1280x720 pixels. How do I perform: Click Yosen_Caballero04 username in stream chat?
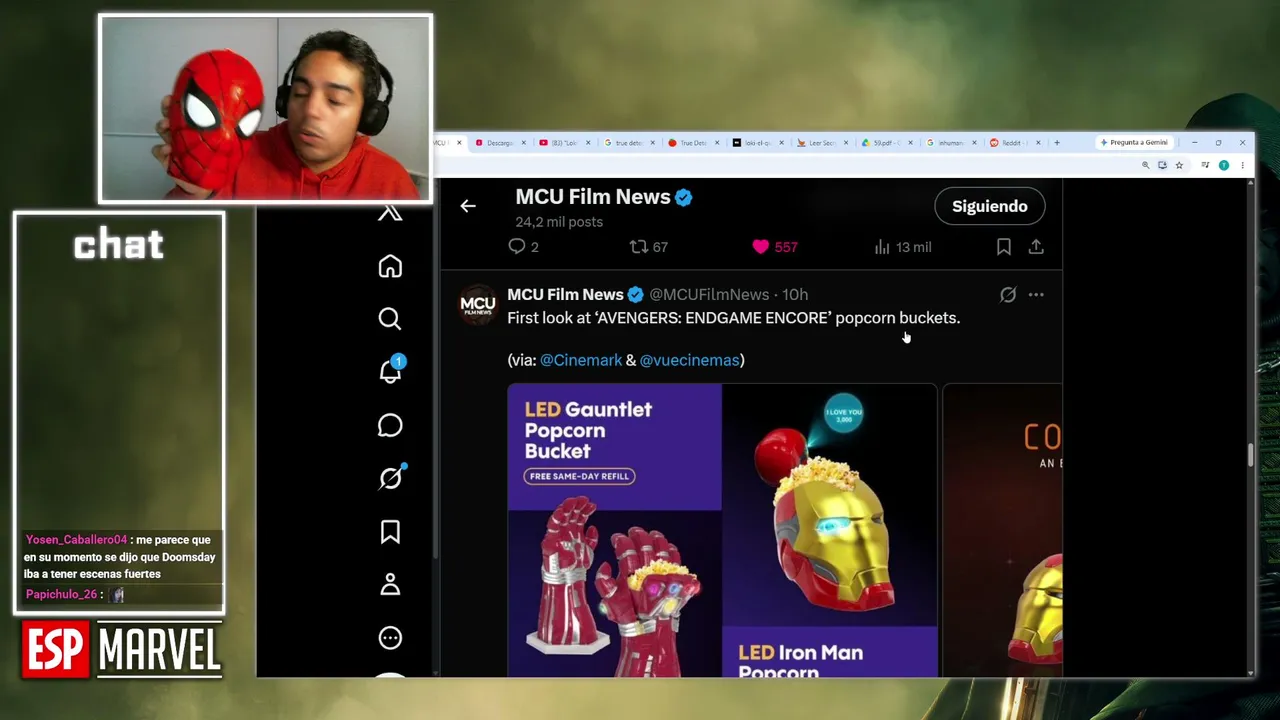(x=77, y=540)
